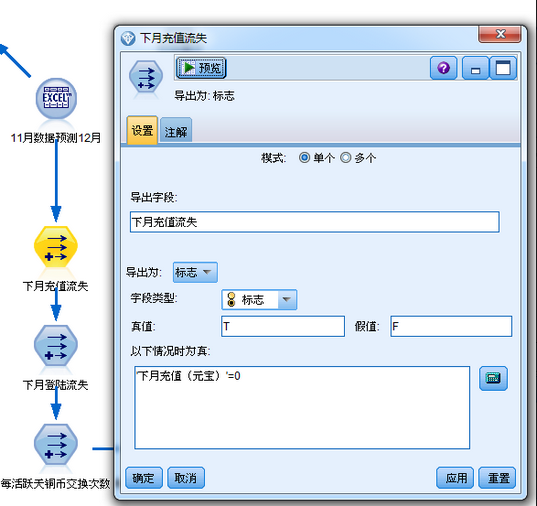This screenshot has width=537, height=506.
Task: Click the 导出字段 name input field
Action: click(x=315, y=222)
